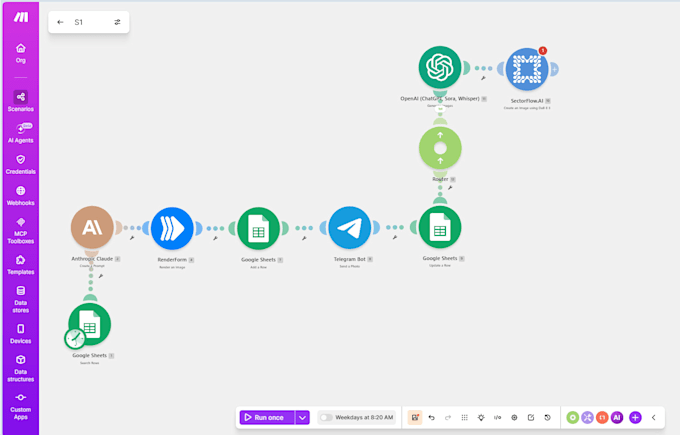Click the OpenAI (ChatGPT, Sora, Whisper) label

click(440, 98)
